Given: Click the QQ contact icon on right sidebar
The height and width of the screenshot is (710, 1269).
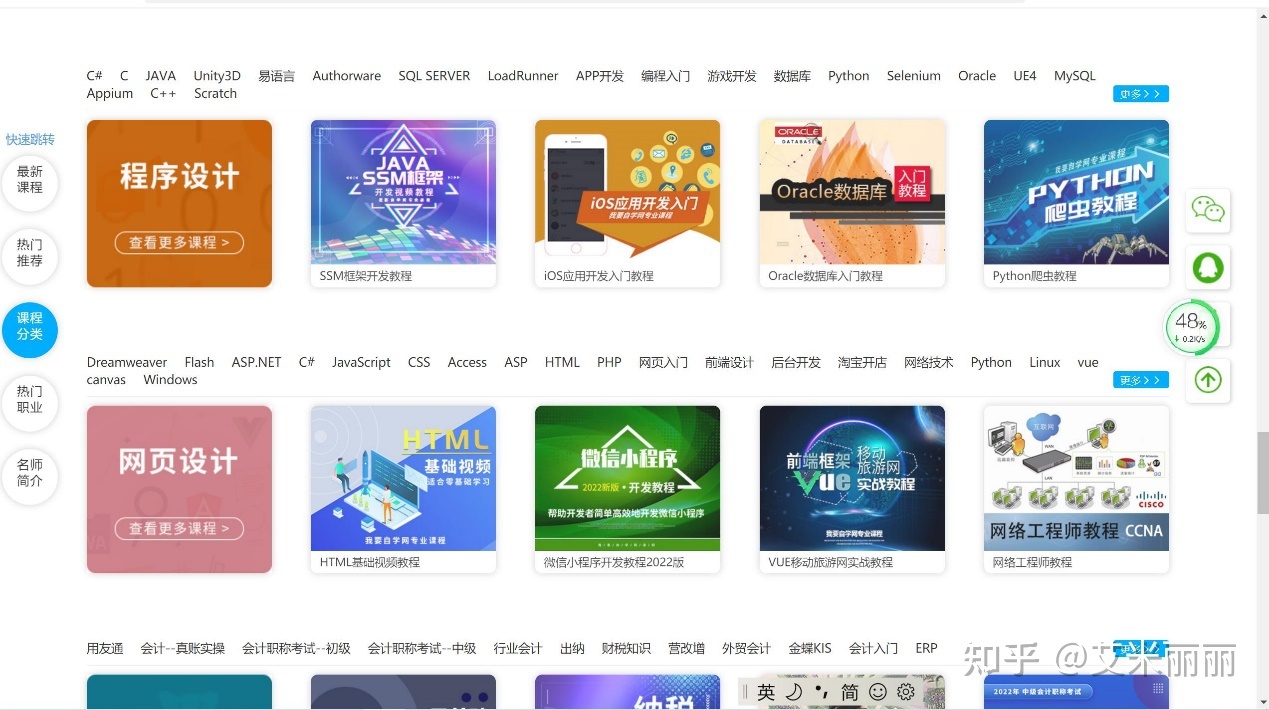Looking at the screenshot, I should (1208, 267).
